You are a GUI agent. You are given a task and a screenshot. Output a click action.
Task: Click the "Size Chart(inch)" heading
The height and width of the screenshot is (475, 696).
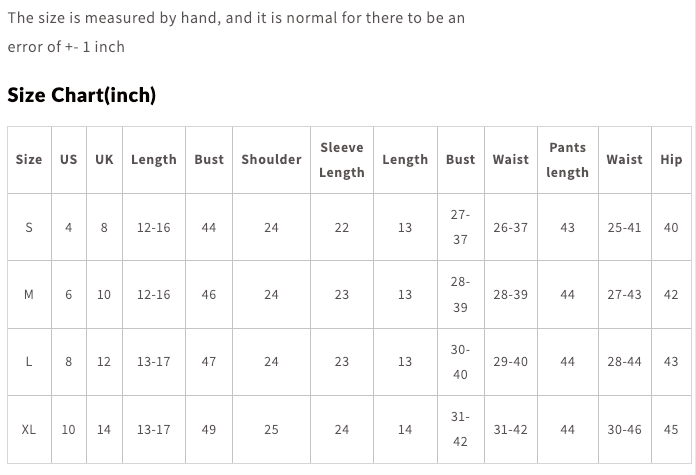[x=82, y=95]
